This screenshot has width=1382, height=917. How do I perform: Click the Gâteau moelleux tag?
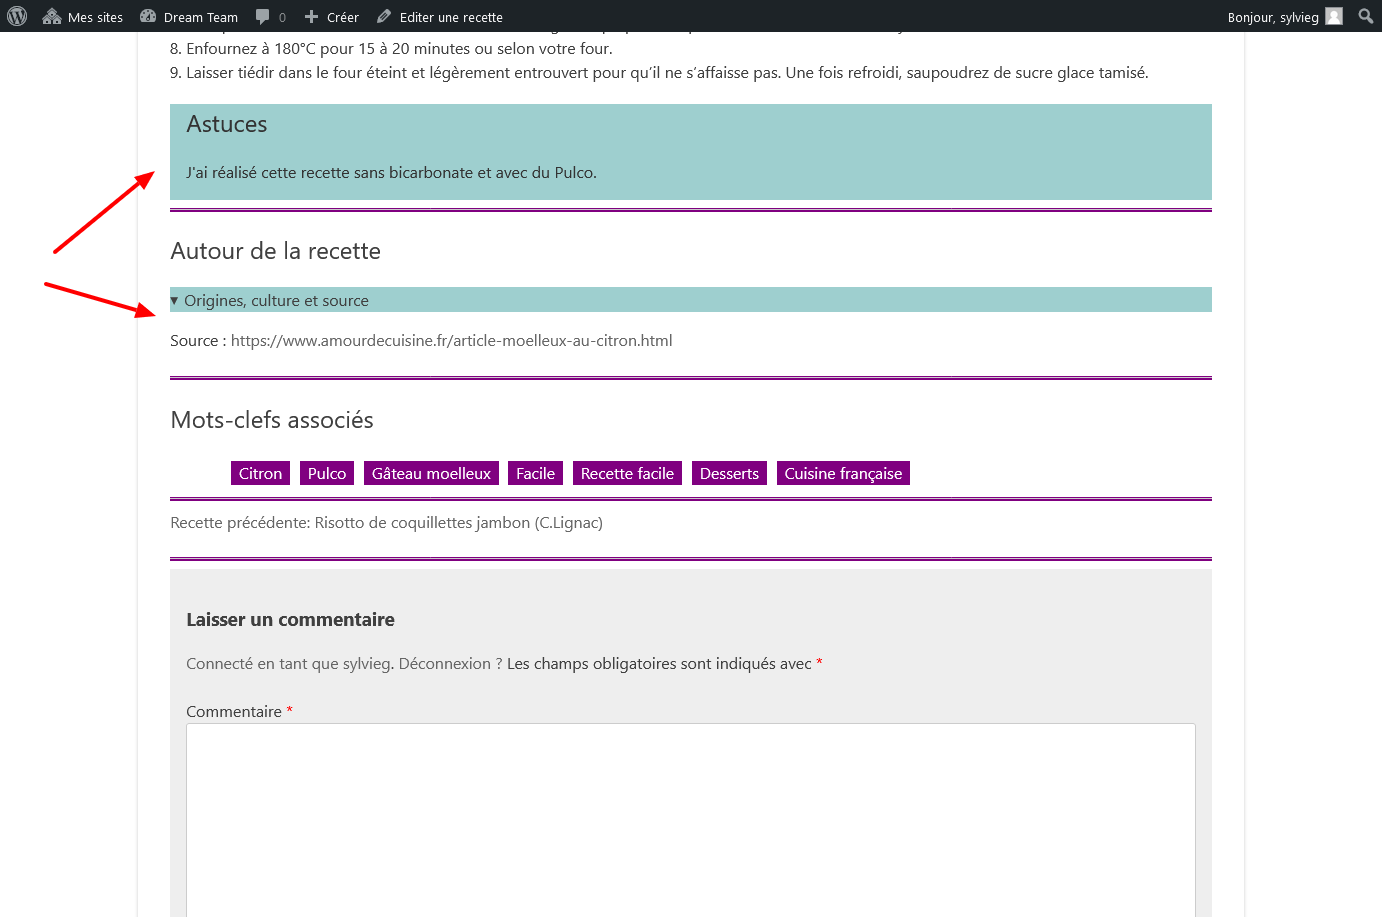click(431, 474)
